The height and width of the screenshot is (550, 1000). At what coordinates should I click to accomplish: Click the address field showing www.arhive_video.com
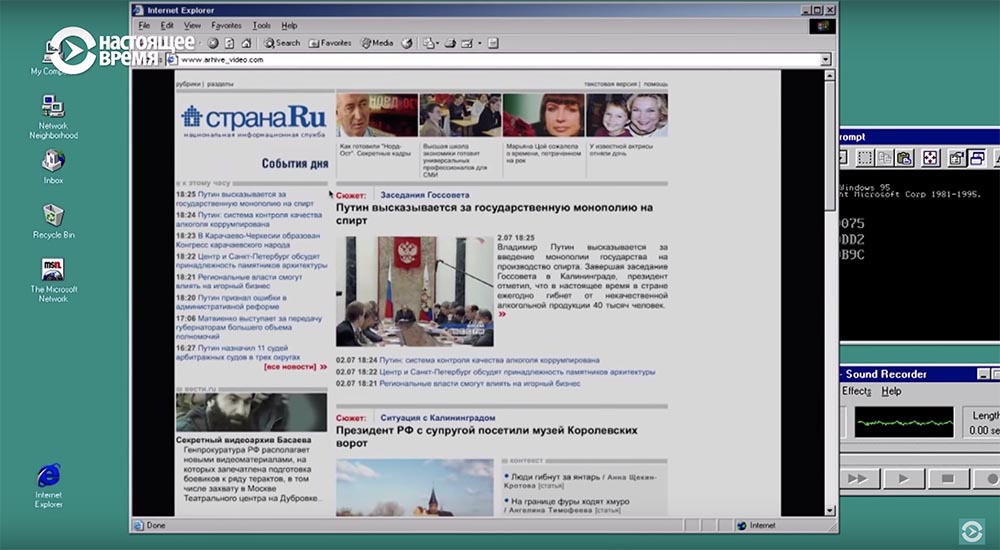click(x=492, y=59)
